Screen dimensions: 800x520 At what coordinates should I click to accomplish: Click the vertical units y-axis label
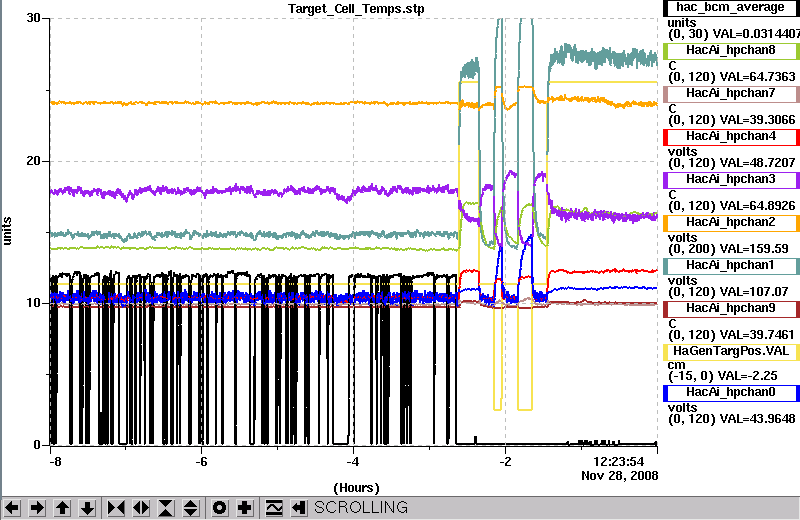(7, 231)
